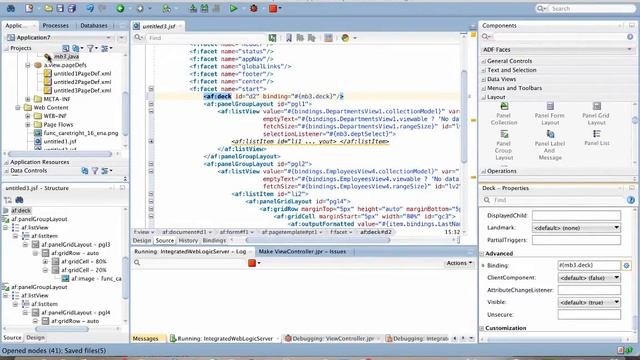Image resolution: width=640 pixels, height=360 pixels.
Task: Toggle bookmark icon in editor toolbar
Action: click(289, 38)
